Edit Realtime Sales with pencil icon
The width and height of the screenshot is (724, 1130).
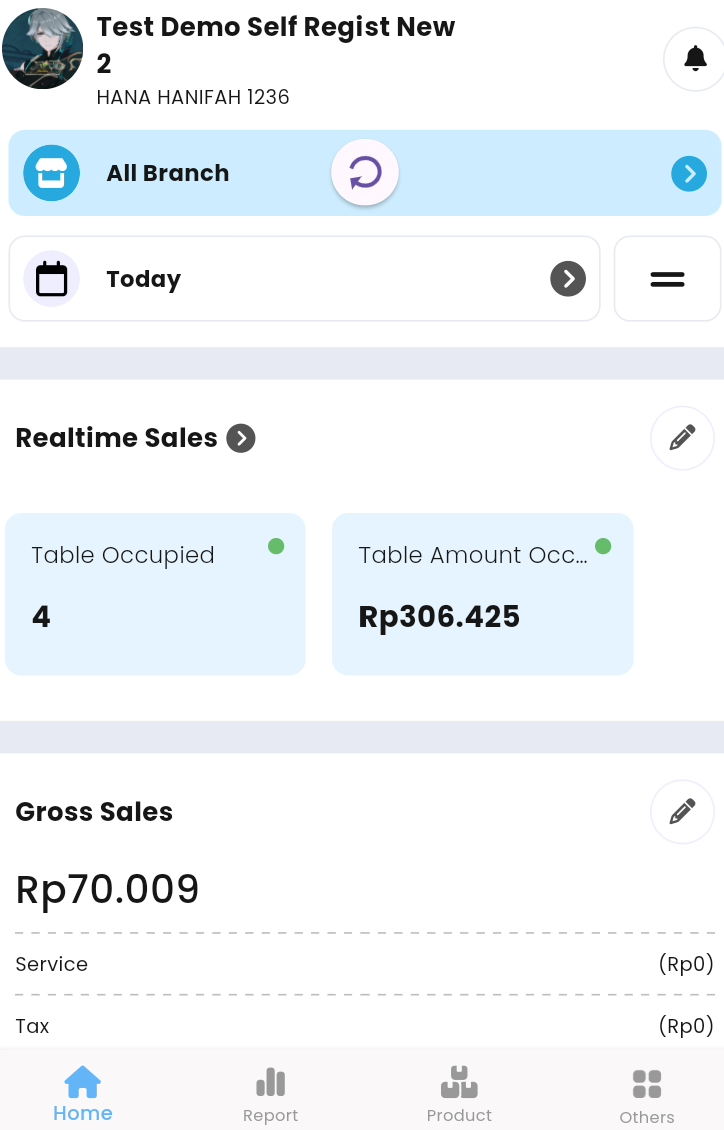(682, 437)
